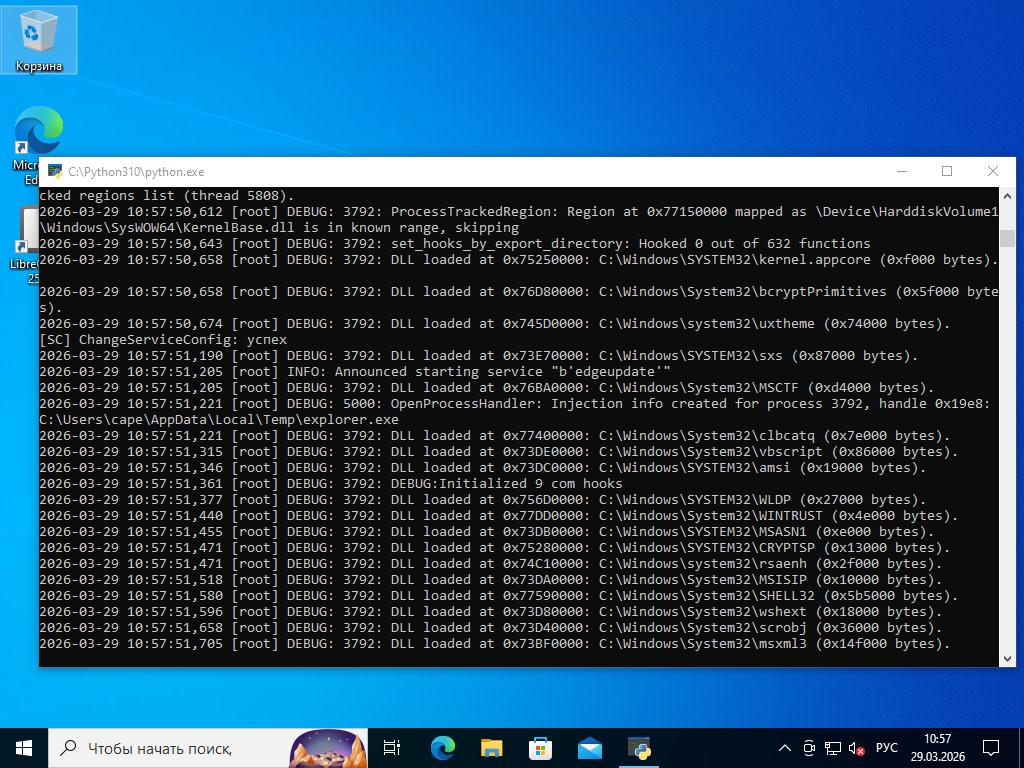This screenshot has width=1024, height=768.
Task: Toggle the muted volume tray icon
Action: (x=857, y=748)
